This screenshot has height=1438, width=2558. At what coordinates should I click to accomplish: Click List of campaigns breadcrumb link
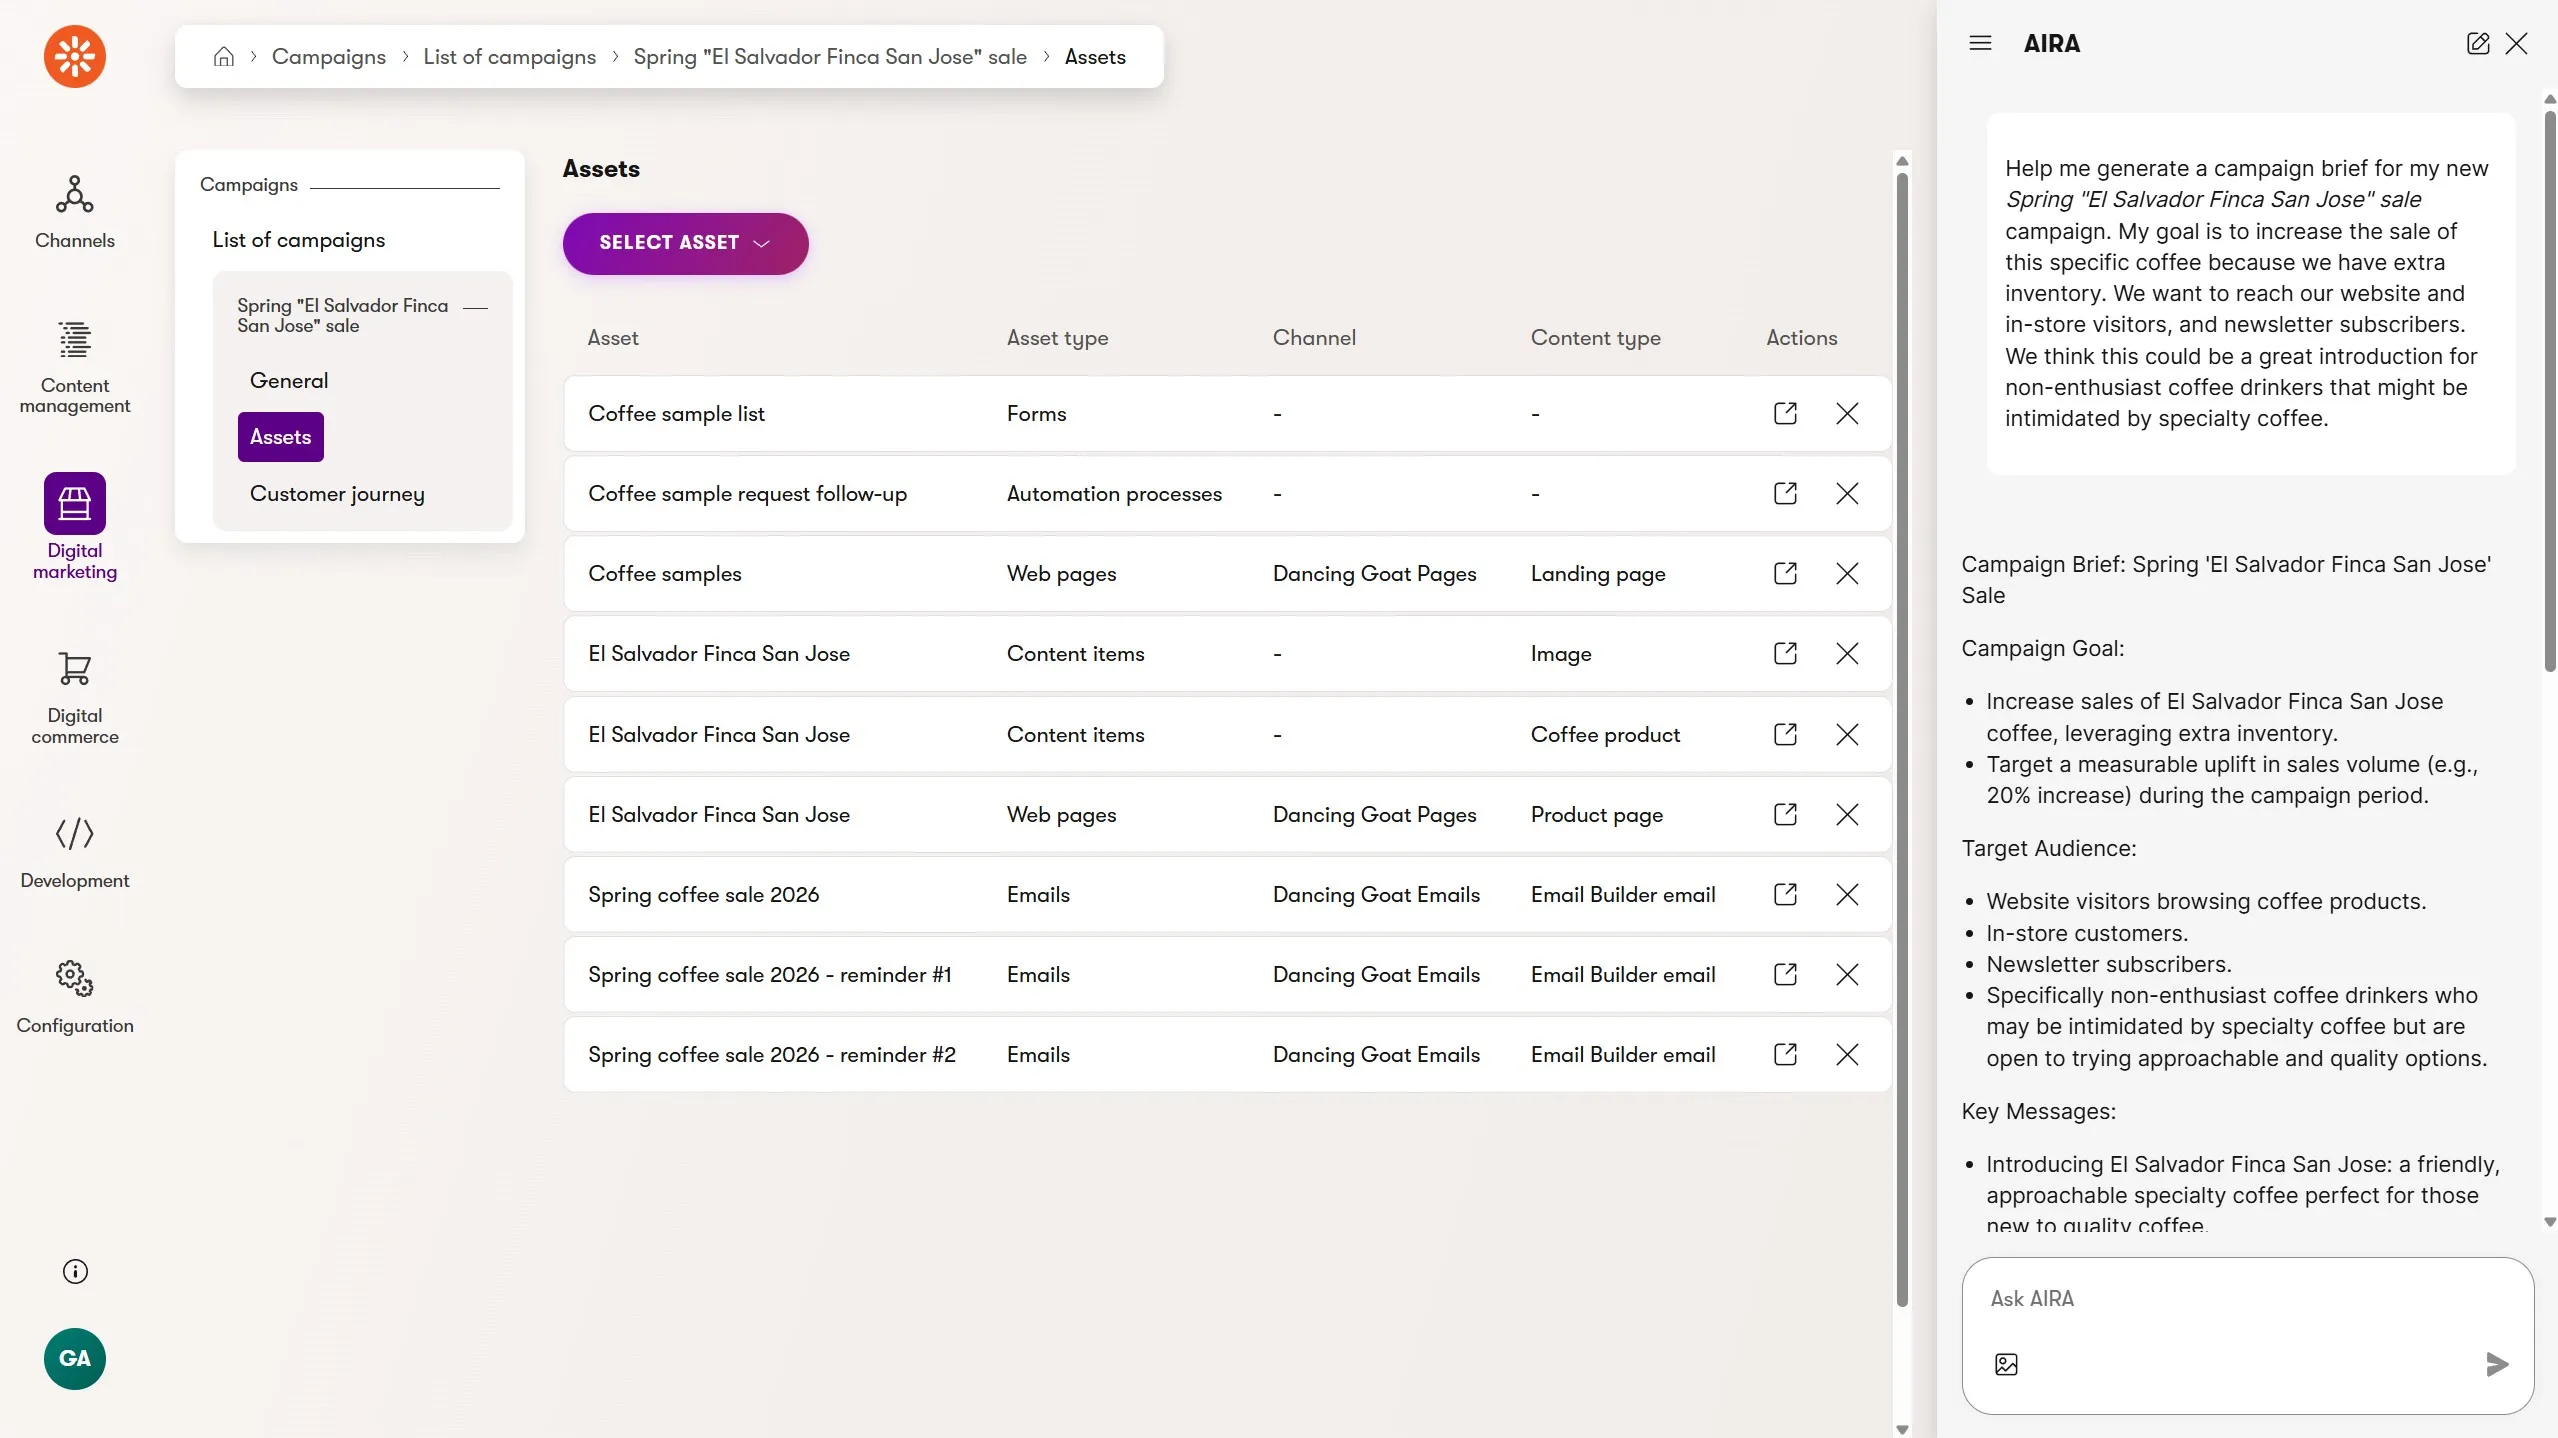tap(509, 57)
